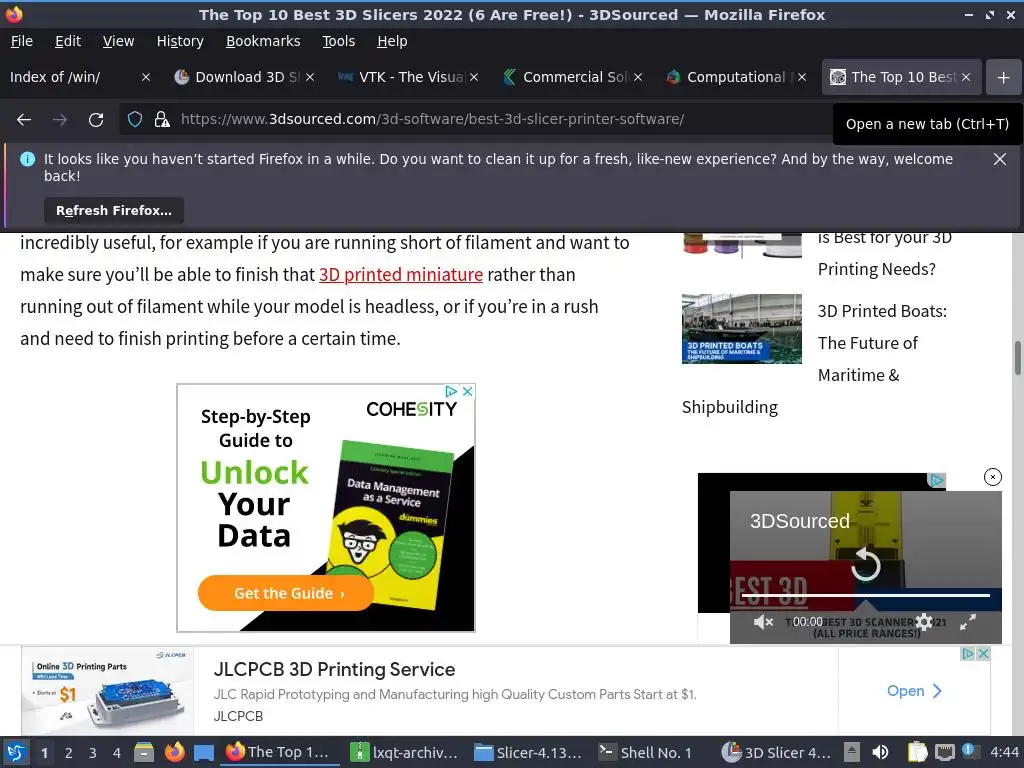This screenshot has width=1024, height=768.
Task: Switch to virtual desktop 4
Action: tap(117, 753)
